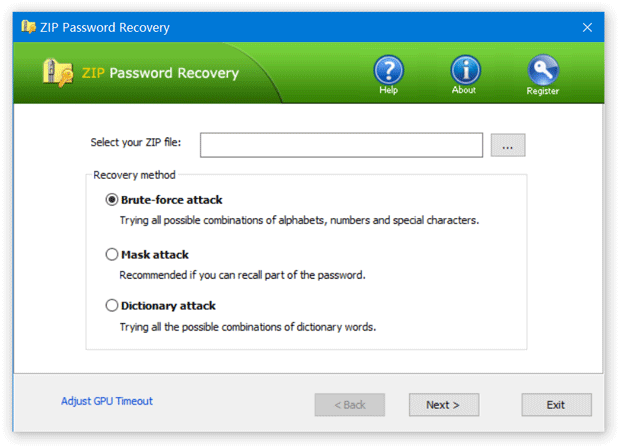
Task: Open the Adjust GPU Timeout link
Action: [107, 401]
